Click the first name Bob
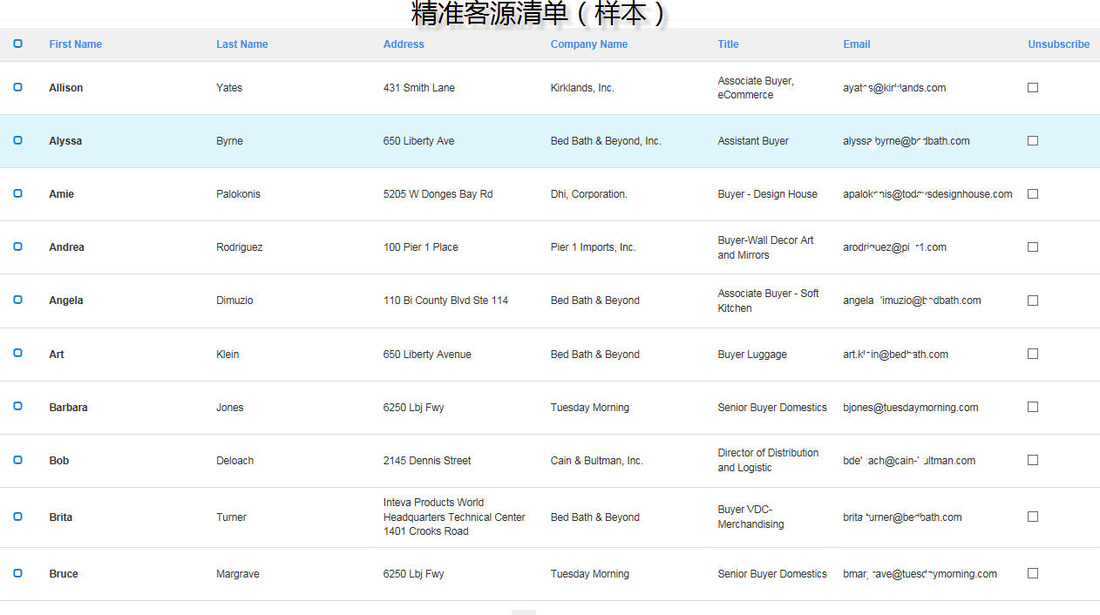Viewport: 1100px width, 615px height. (x=59, y=461)
